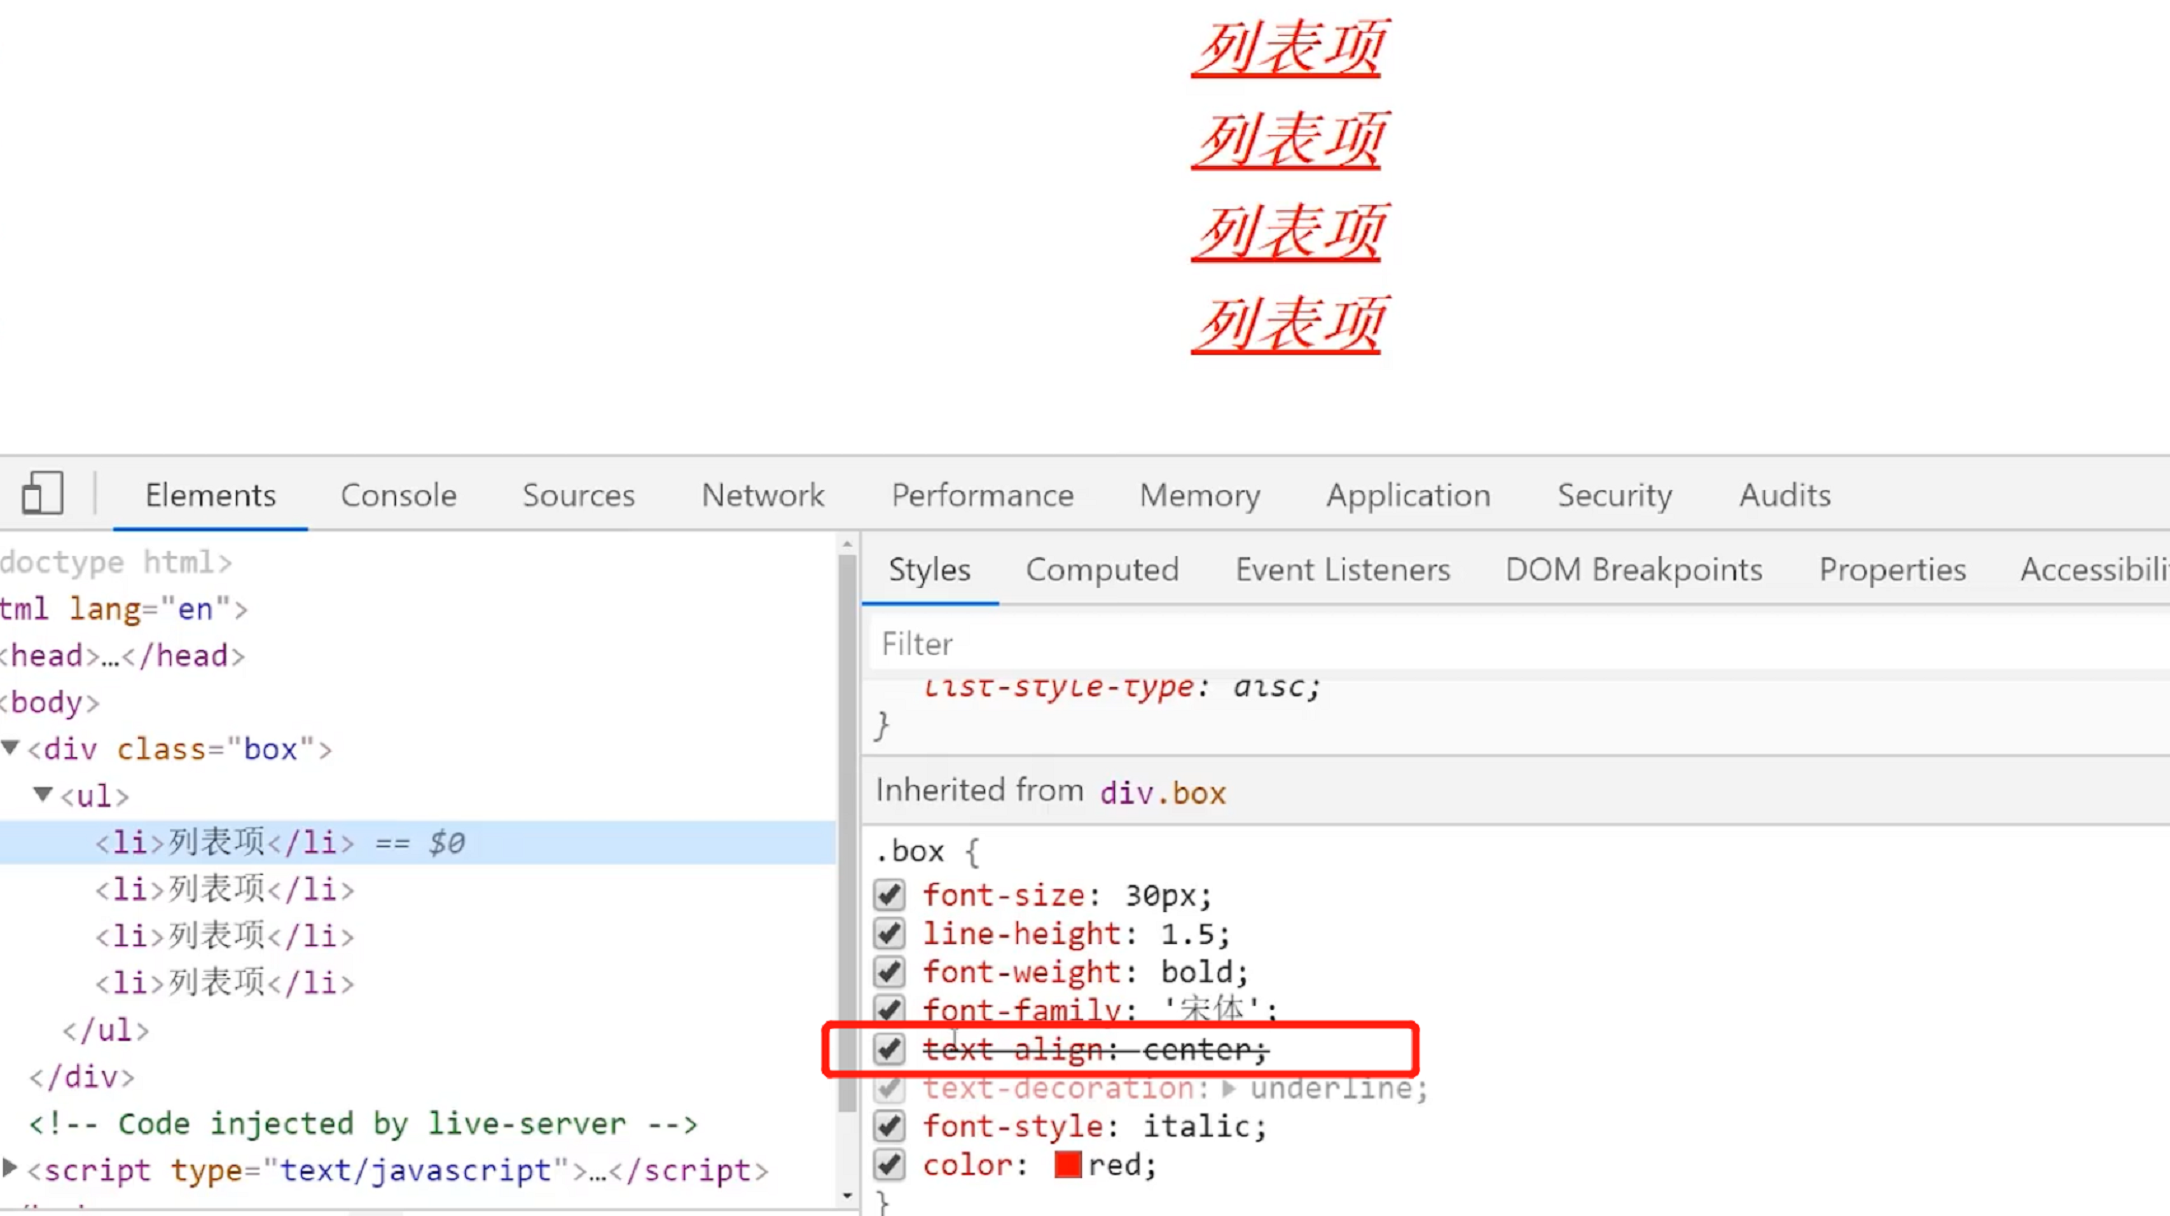Select the html lang="en" row
This screenshot has height=1216, width=2170.
[124, 609]
